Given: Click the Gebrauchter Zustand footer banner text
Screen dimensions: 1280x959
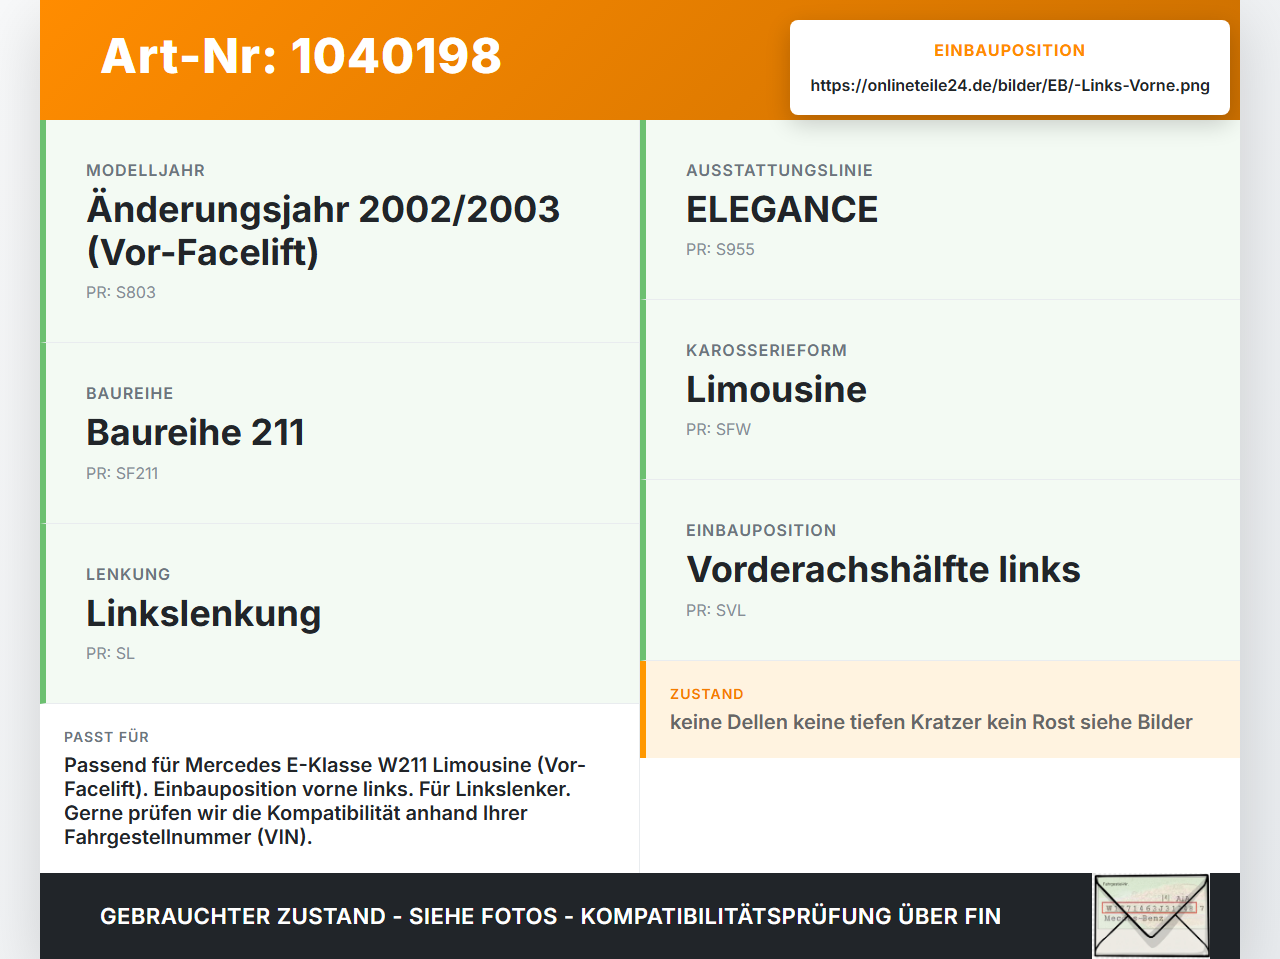Looking at the screenshot, I should coord(550,916).
